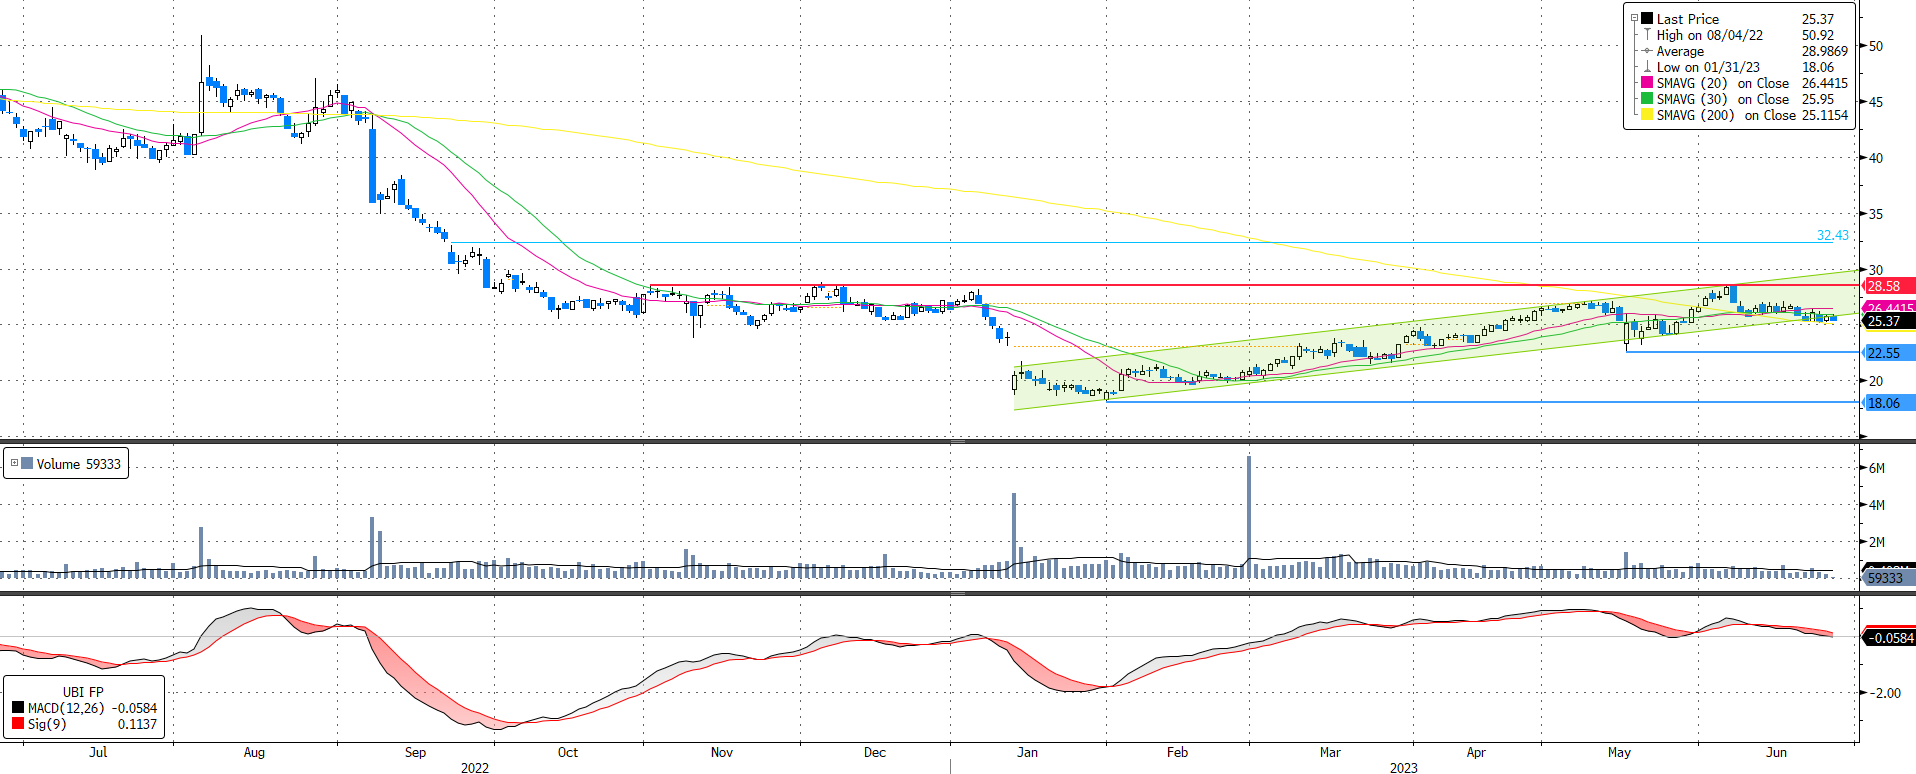Select the 'SMAVG (200) on Close' legend label

point(1727,114)
